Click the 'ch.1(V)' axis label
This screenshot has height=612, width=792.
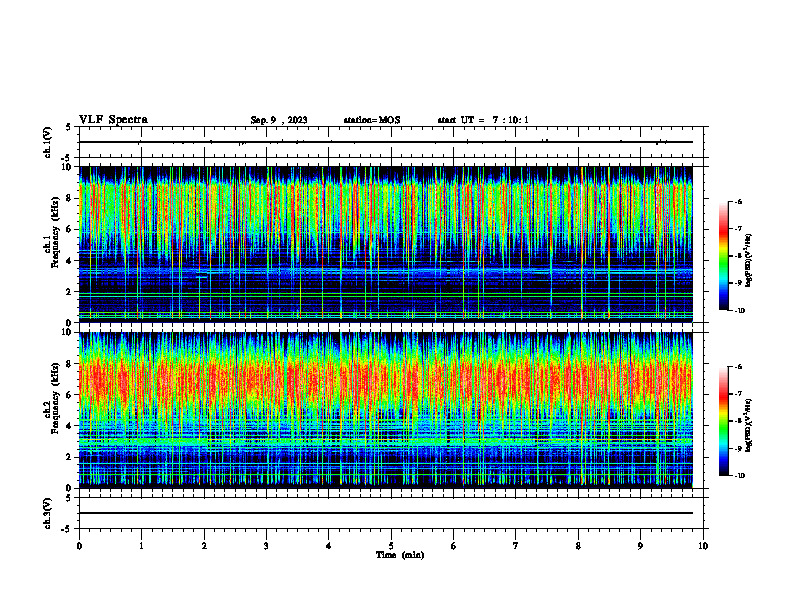[x=48, y=142]
